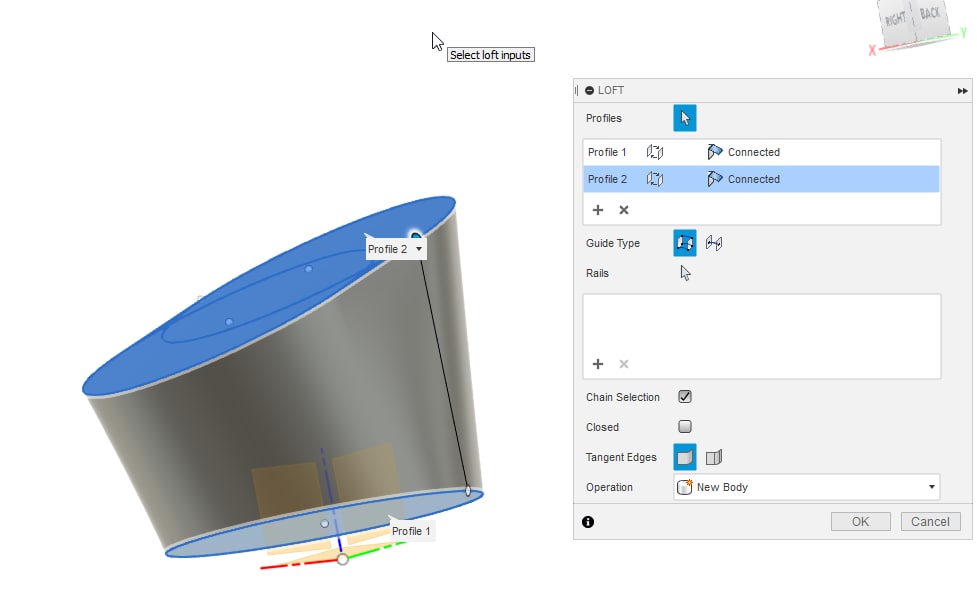
Task: Click Profile 2 Connected condition icon
Action: [714, 179]
